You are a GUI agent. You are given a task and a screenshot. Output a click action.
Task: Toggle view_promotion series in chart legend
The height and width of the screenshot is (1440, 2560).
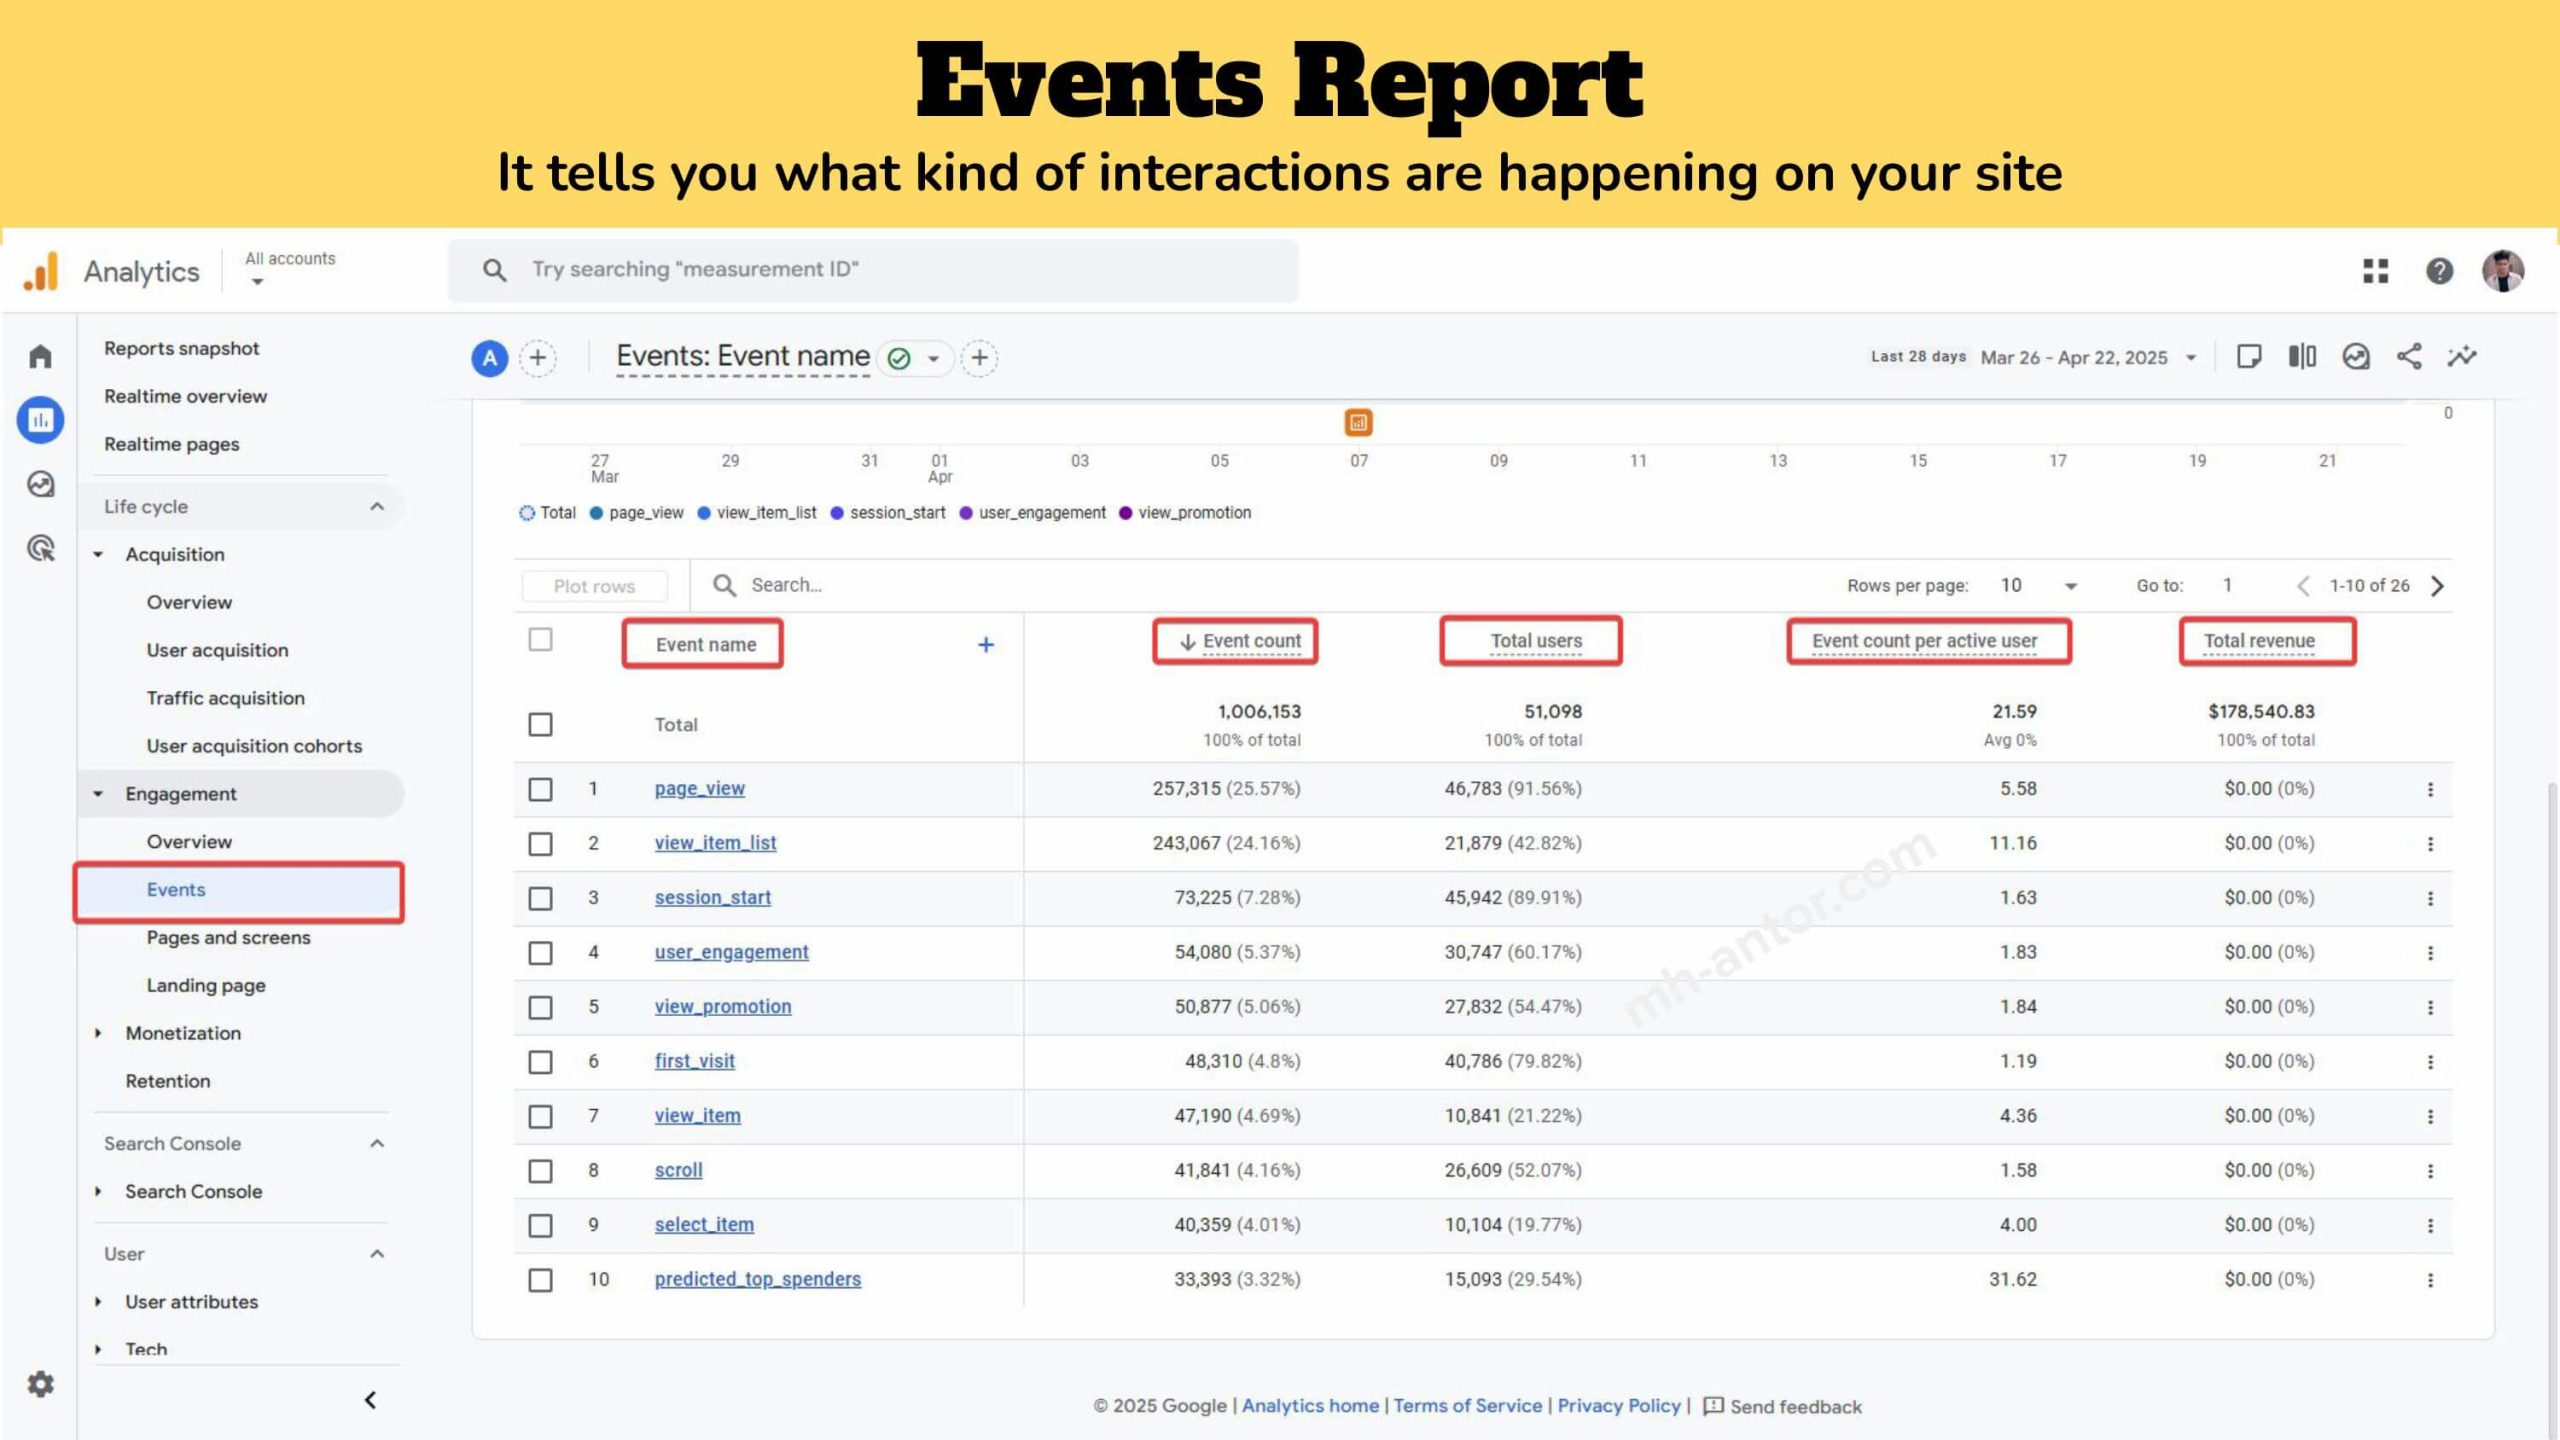click(x=1185, y=513)
